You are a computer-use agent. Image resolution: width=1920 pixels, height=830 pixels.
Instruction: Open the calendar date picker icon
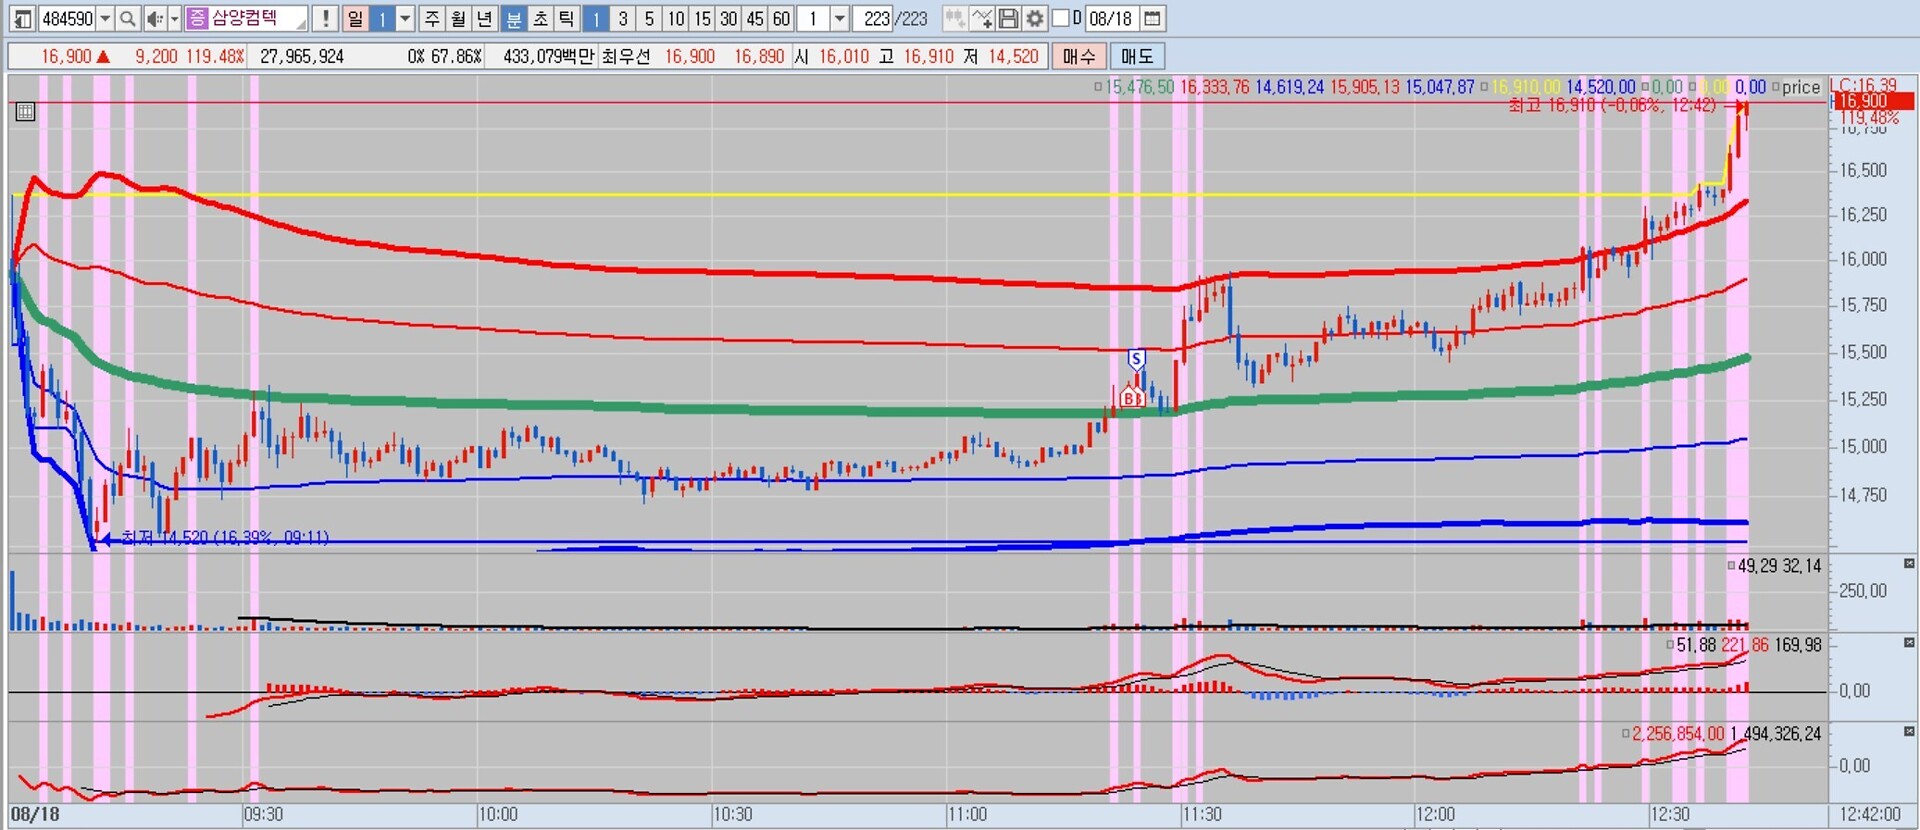[x=1152, y=18]
